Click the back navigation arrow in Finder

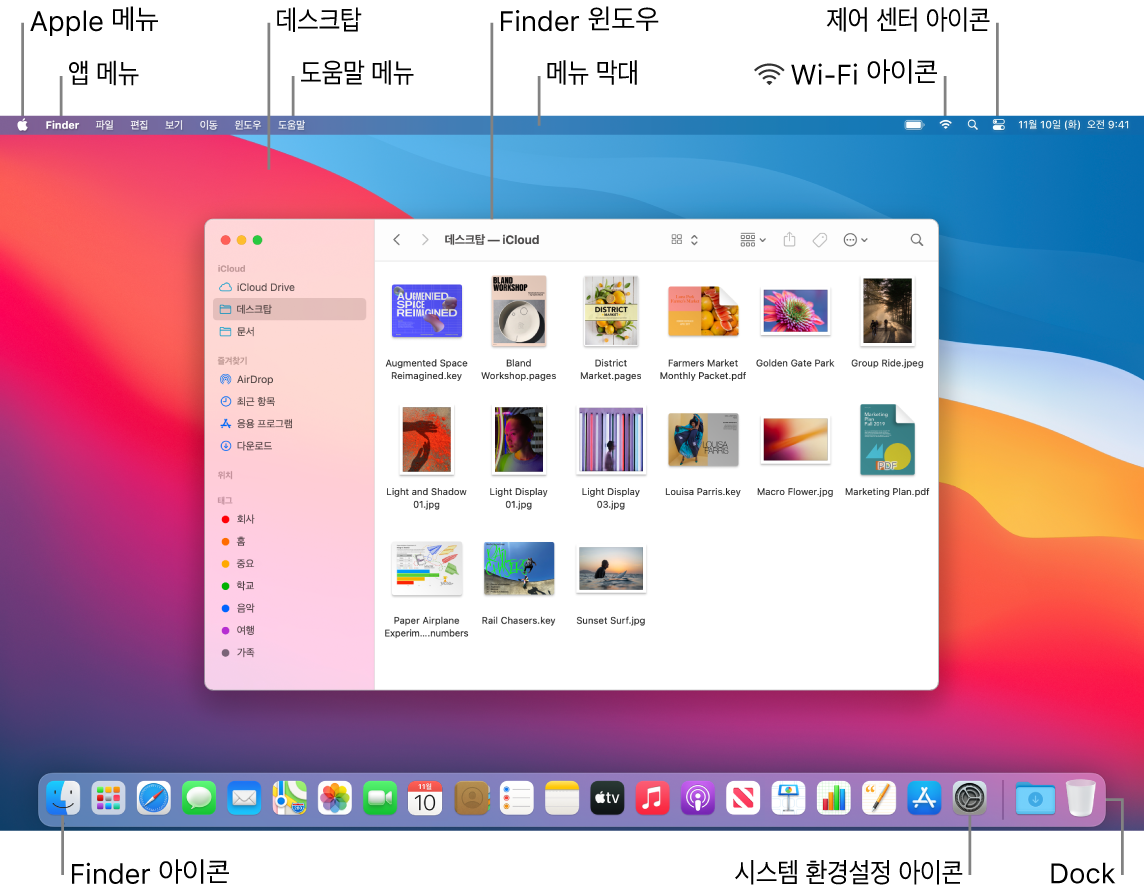click(396, 239)
